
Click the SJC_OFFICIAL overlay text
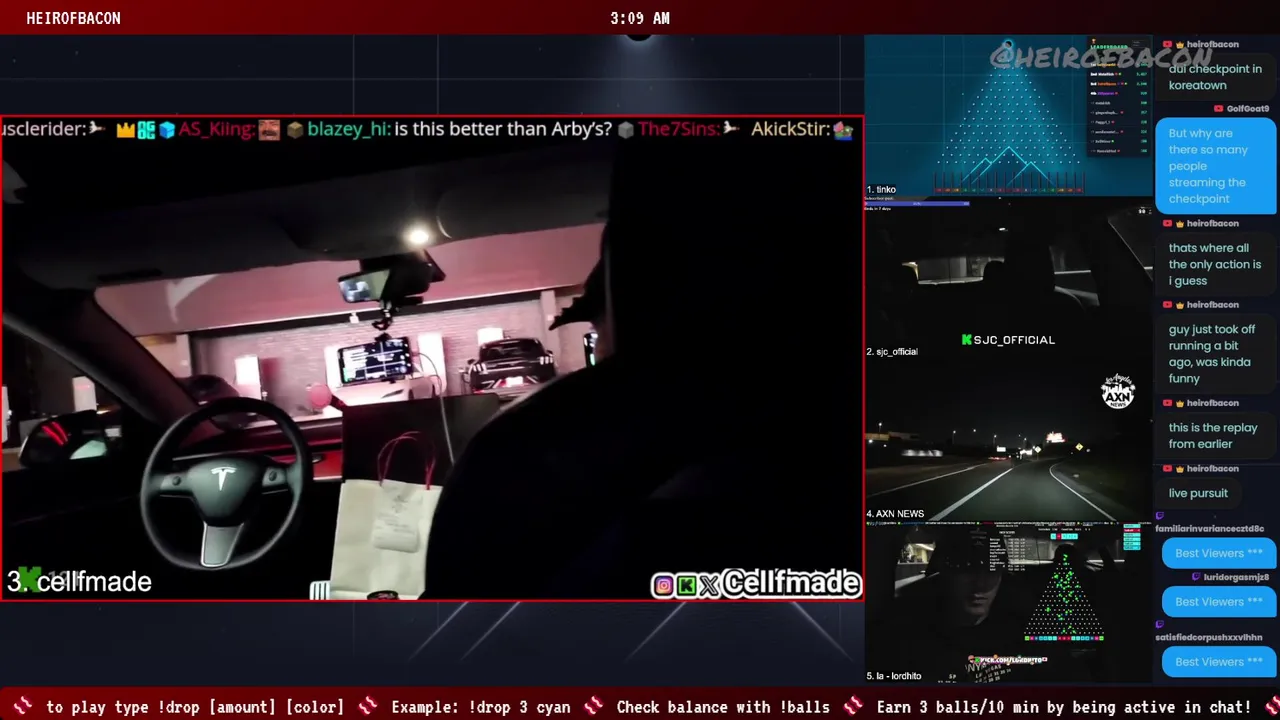[x=1014, y=340]
